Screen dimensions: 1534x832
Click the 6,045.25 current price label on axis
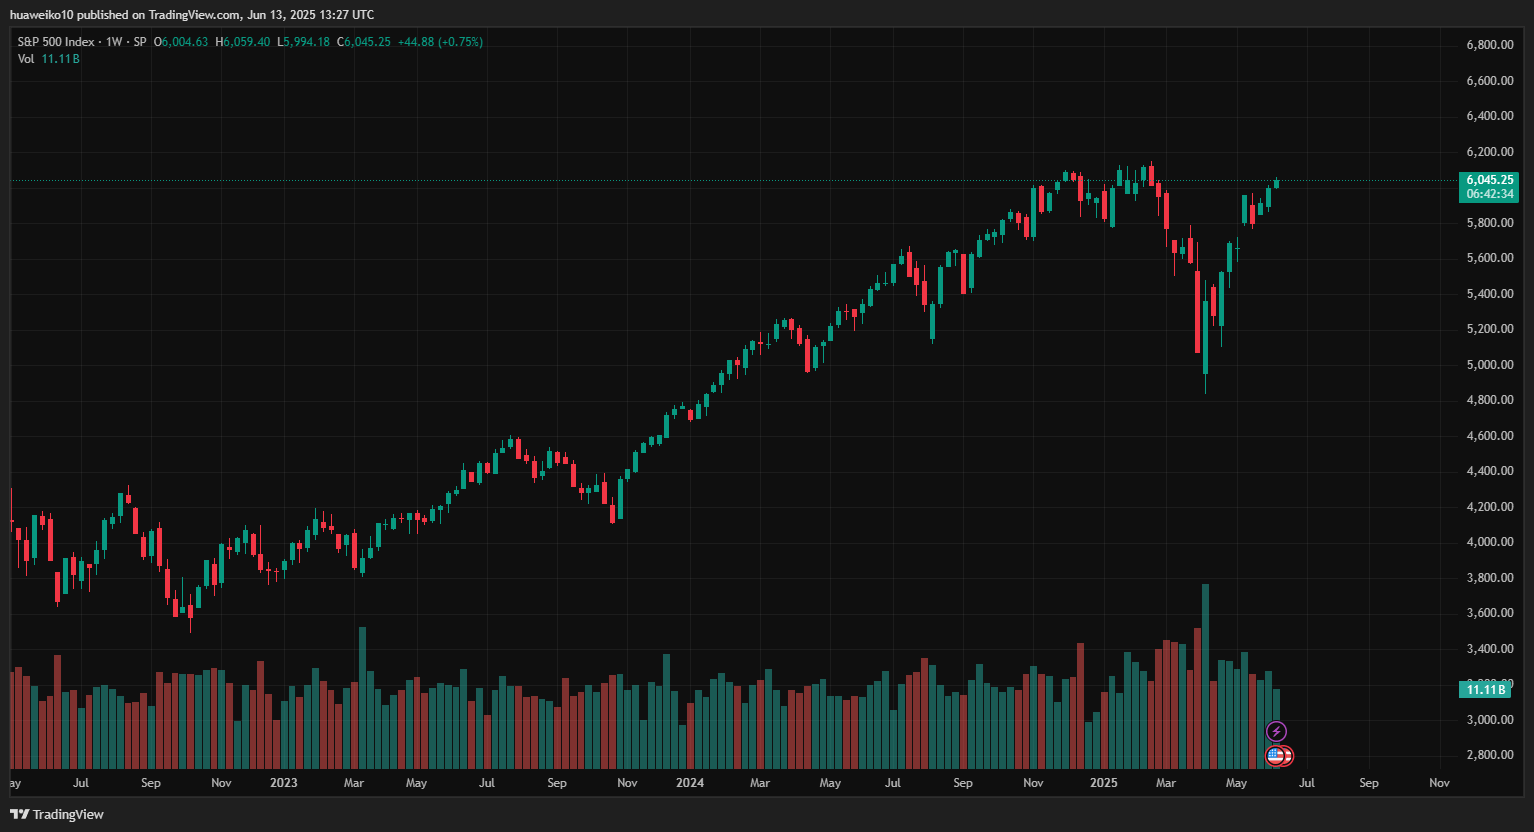point(1490,180)
